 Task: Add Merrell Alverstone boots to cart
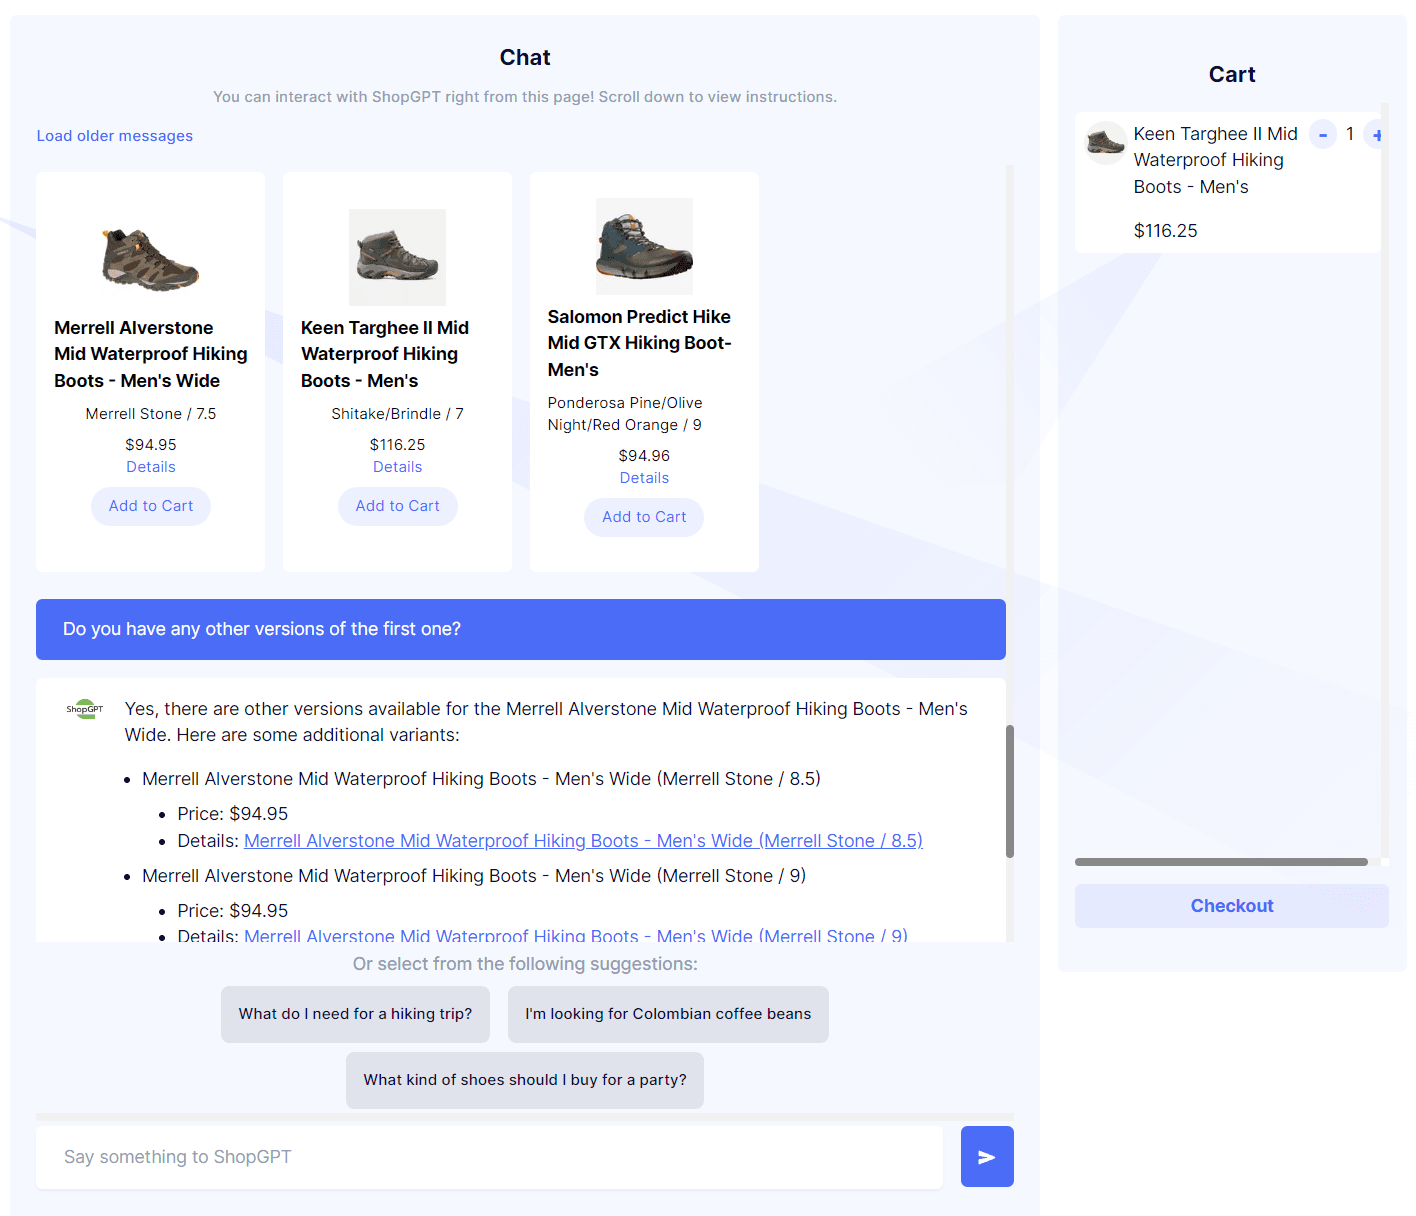(151, 506)
